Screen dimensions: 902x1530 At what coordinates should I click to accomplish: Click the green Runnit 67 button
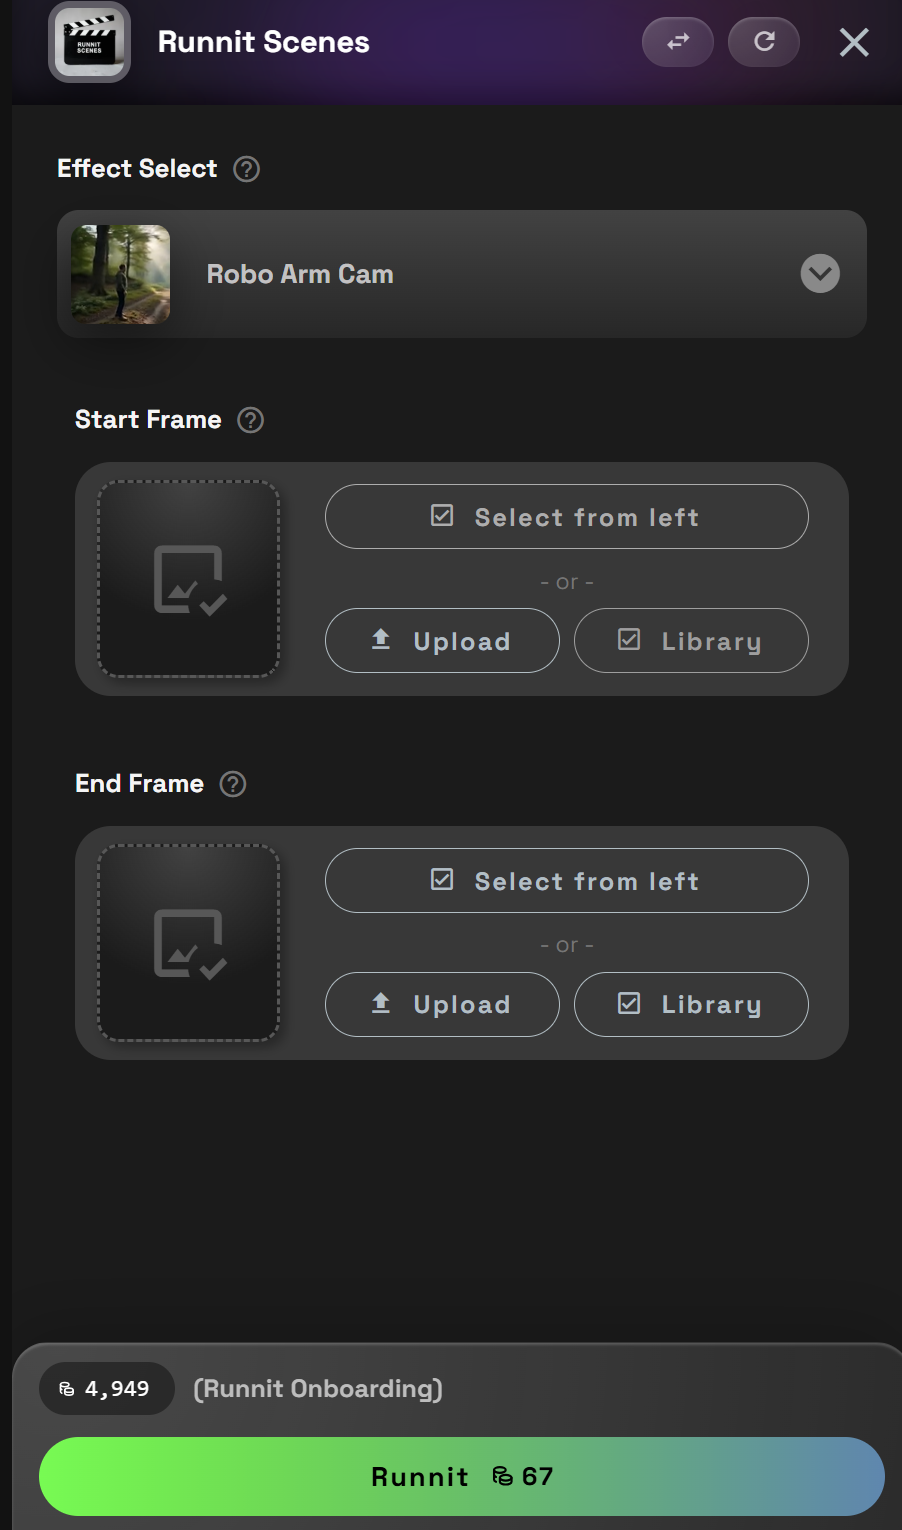pos(462,1476)
